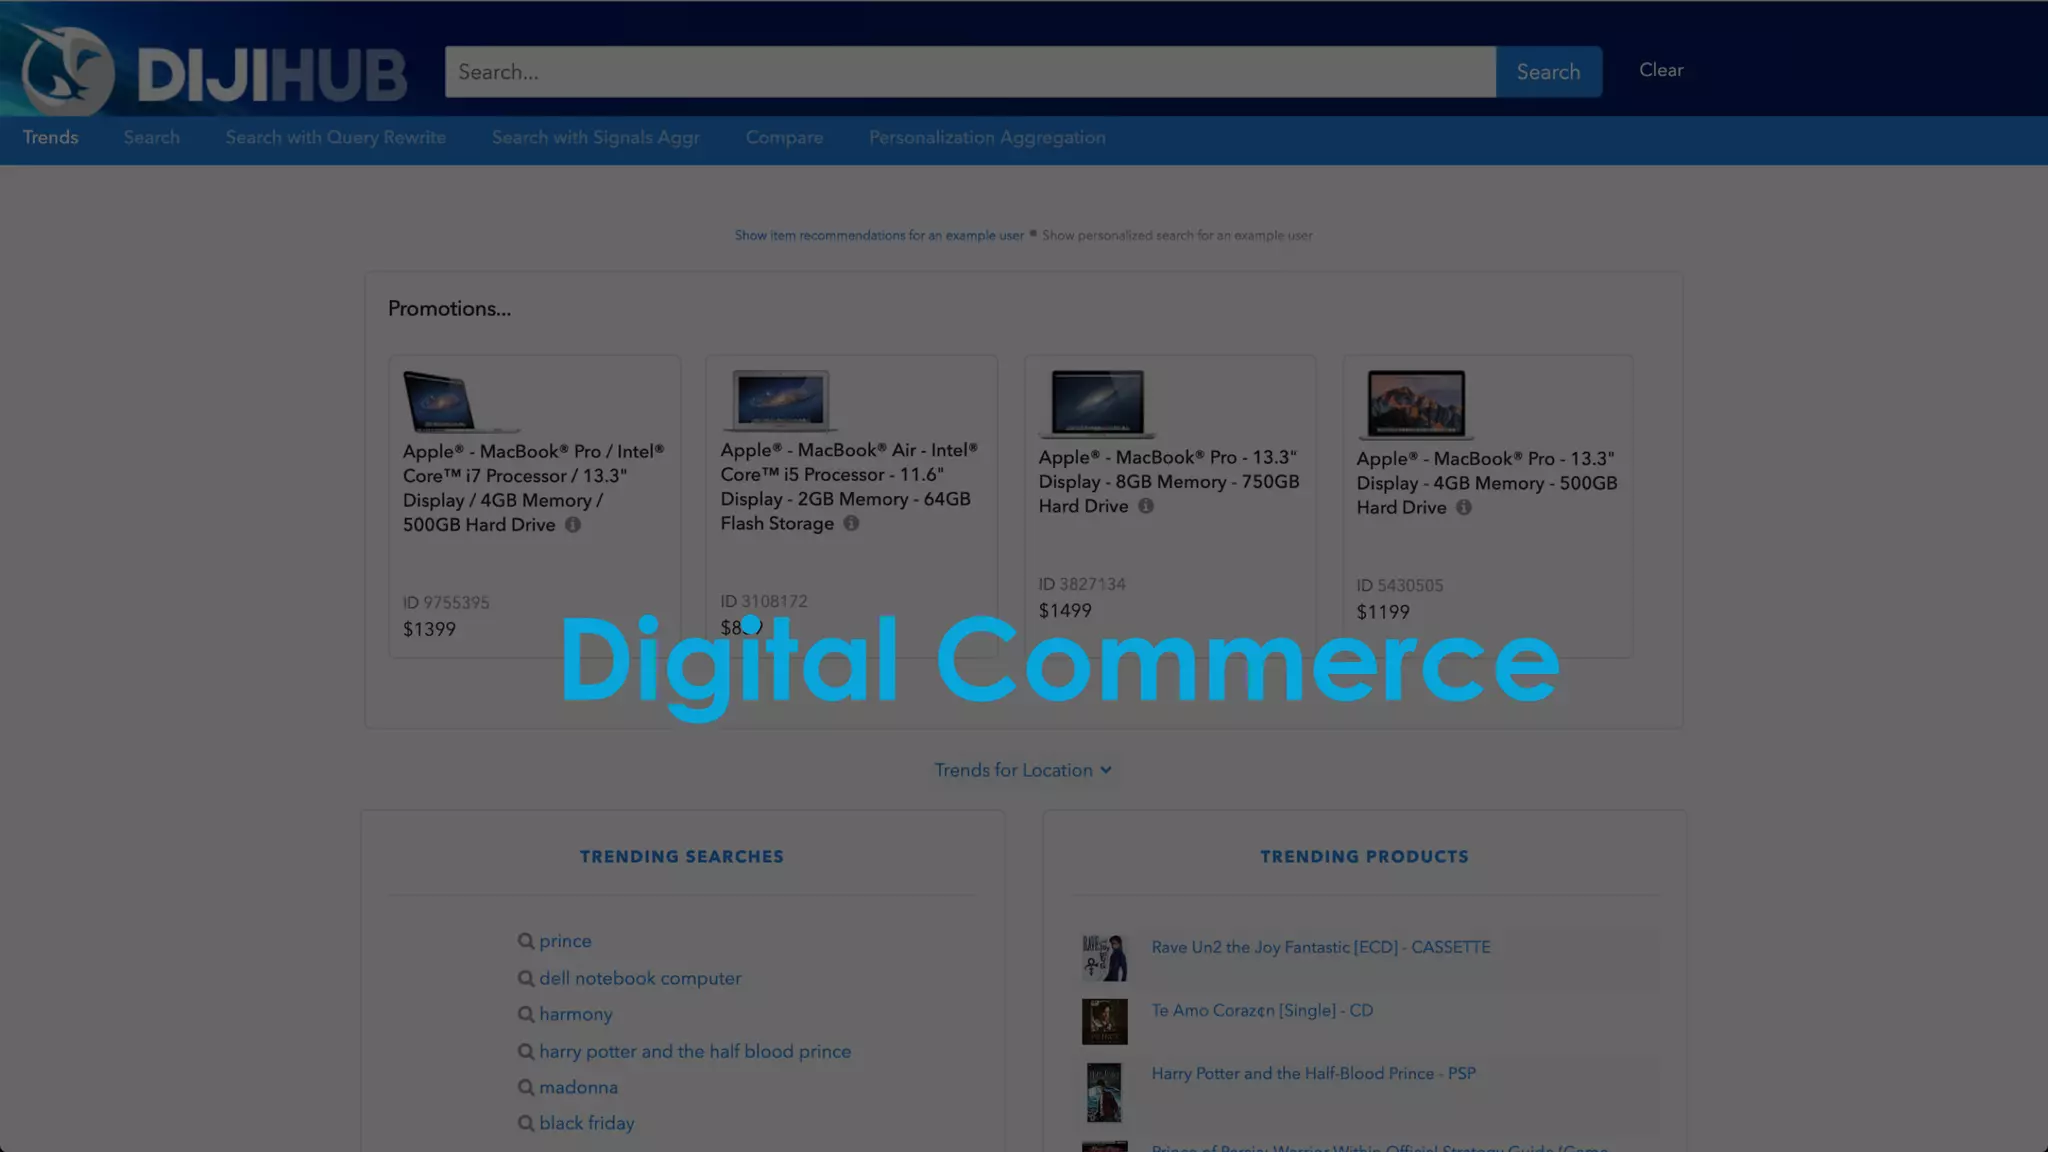Click magnifier icon beside harry potter search
The image size is (2048, 1152).
(x=526, y=1051)
